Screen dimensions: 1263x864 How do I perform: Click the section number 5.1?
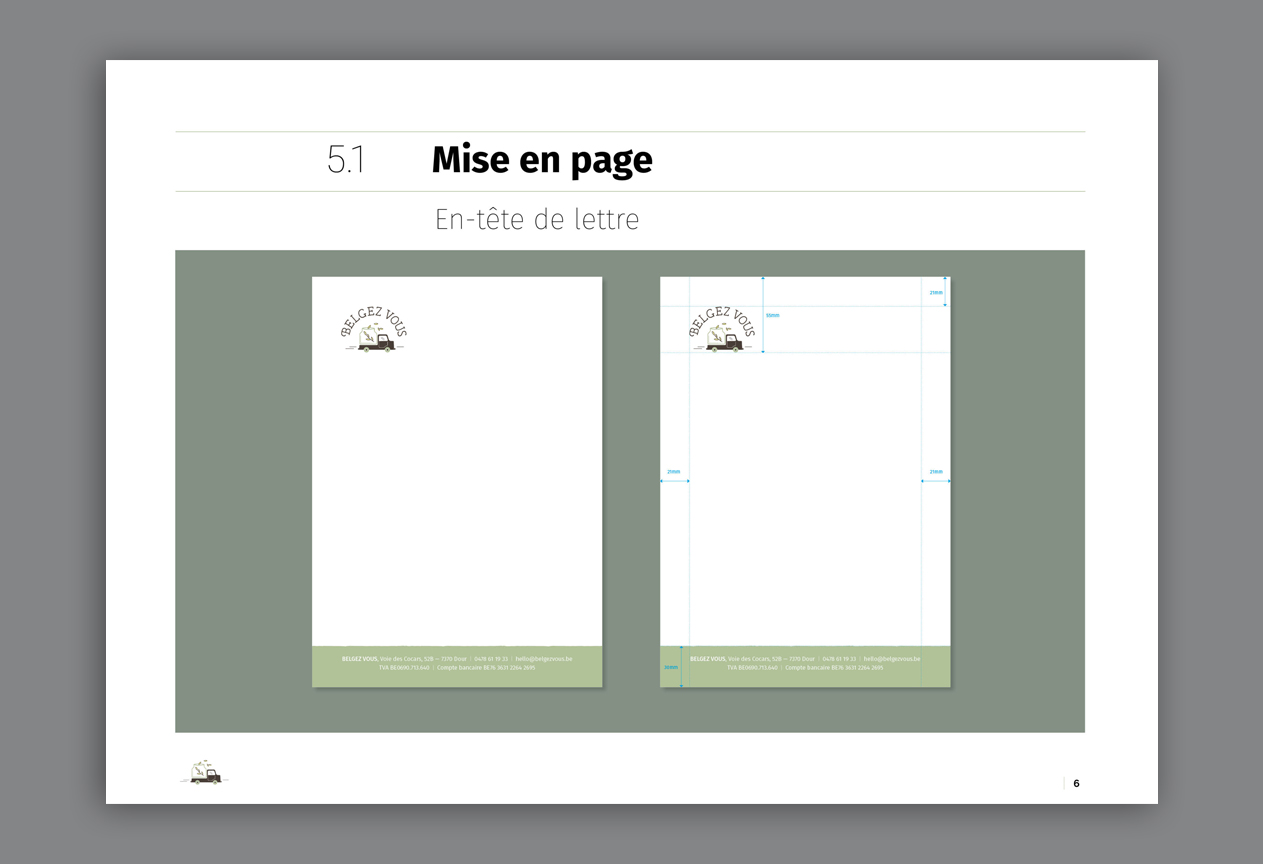pyautogui.click(x=346, y=160)
